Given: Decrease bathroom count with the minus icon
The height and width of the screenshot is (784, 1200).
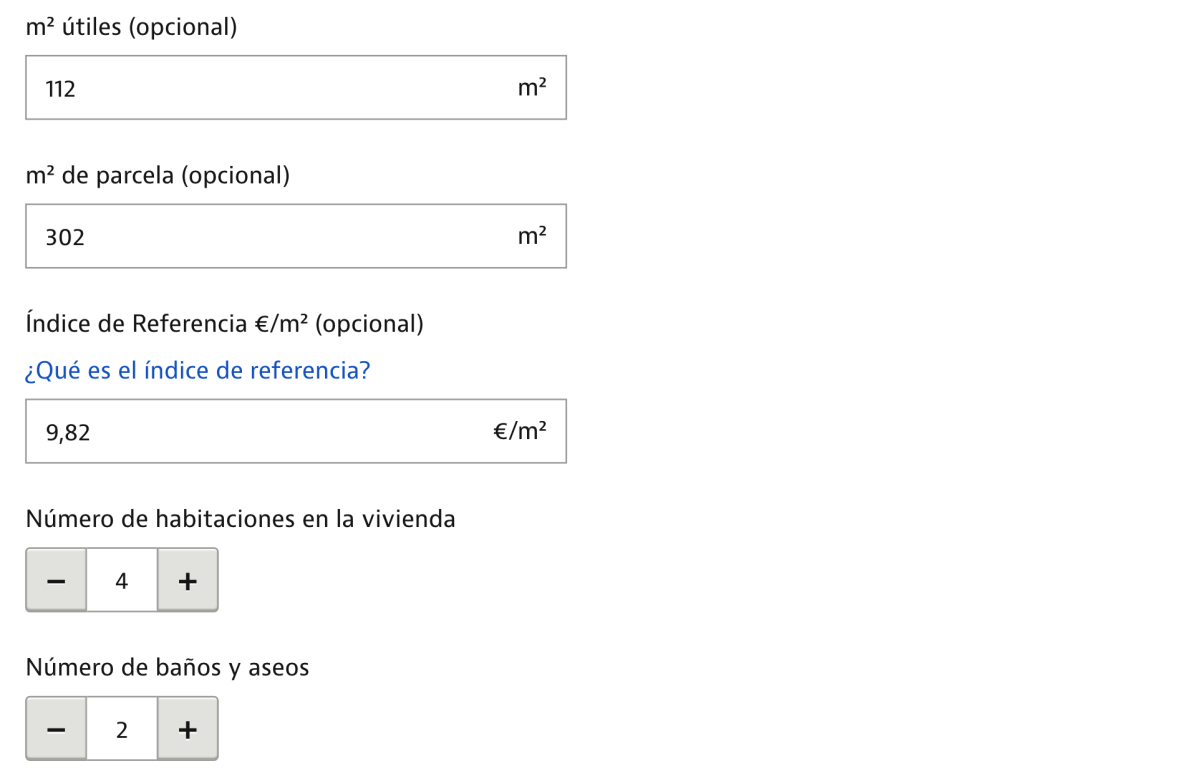Looking at the screenshot, I should click(56, 728).
